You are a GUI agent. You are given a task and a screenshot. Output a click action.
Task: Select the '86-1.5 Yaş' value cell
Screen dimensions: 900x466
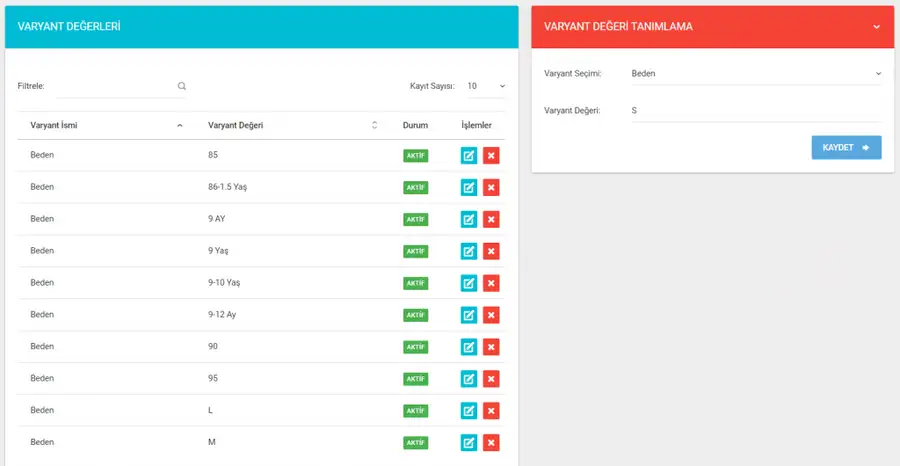[227, 187]
